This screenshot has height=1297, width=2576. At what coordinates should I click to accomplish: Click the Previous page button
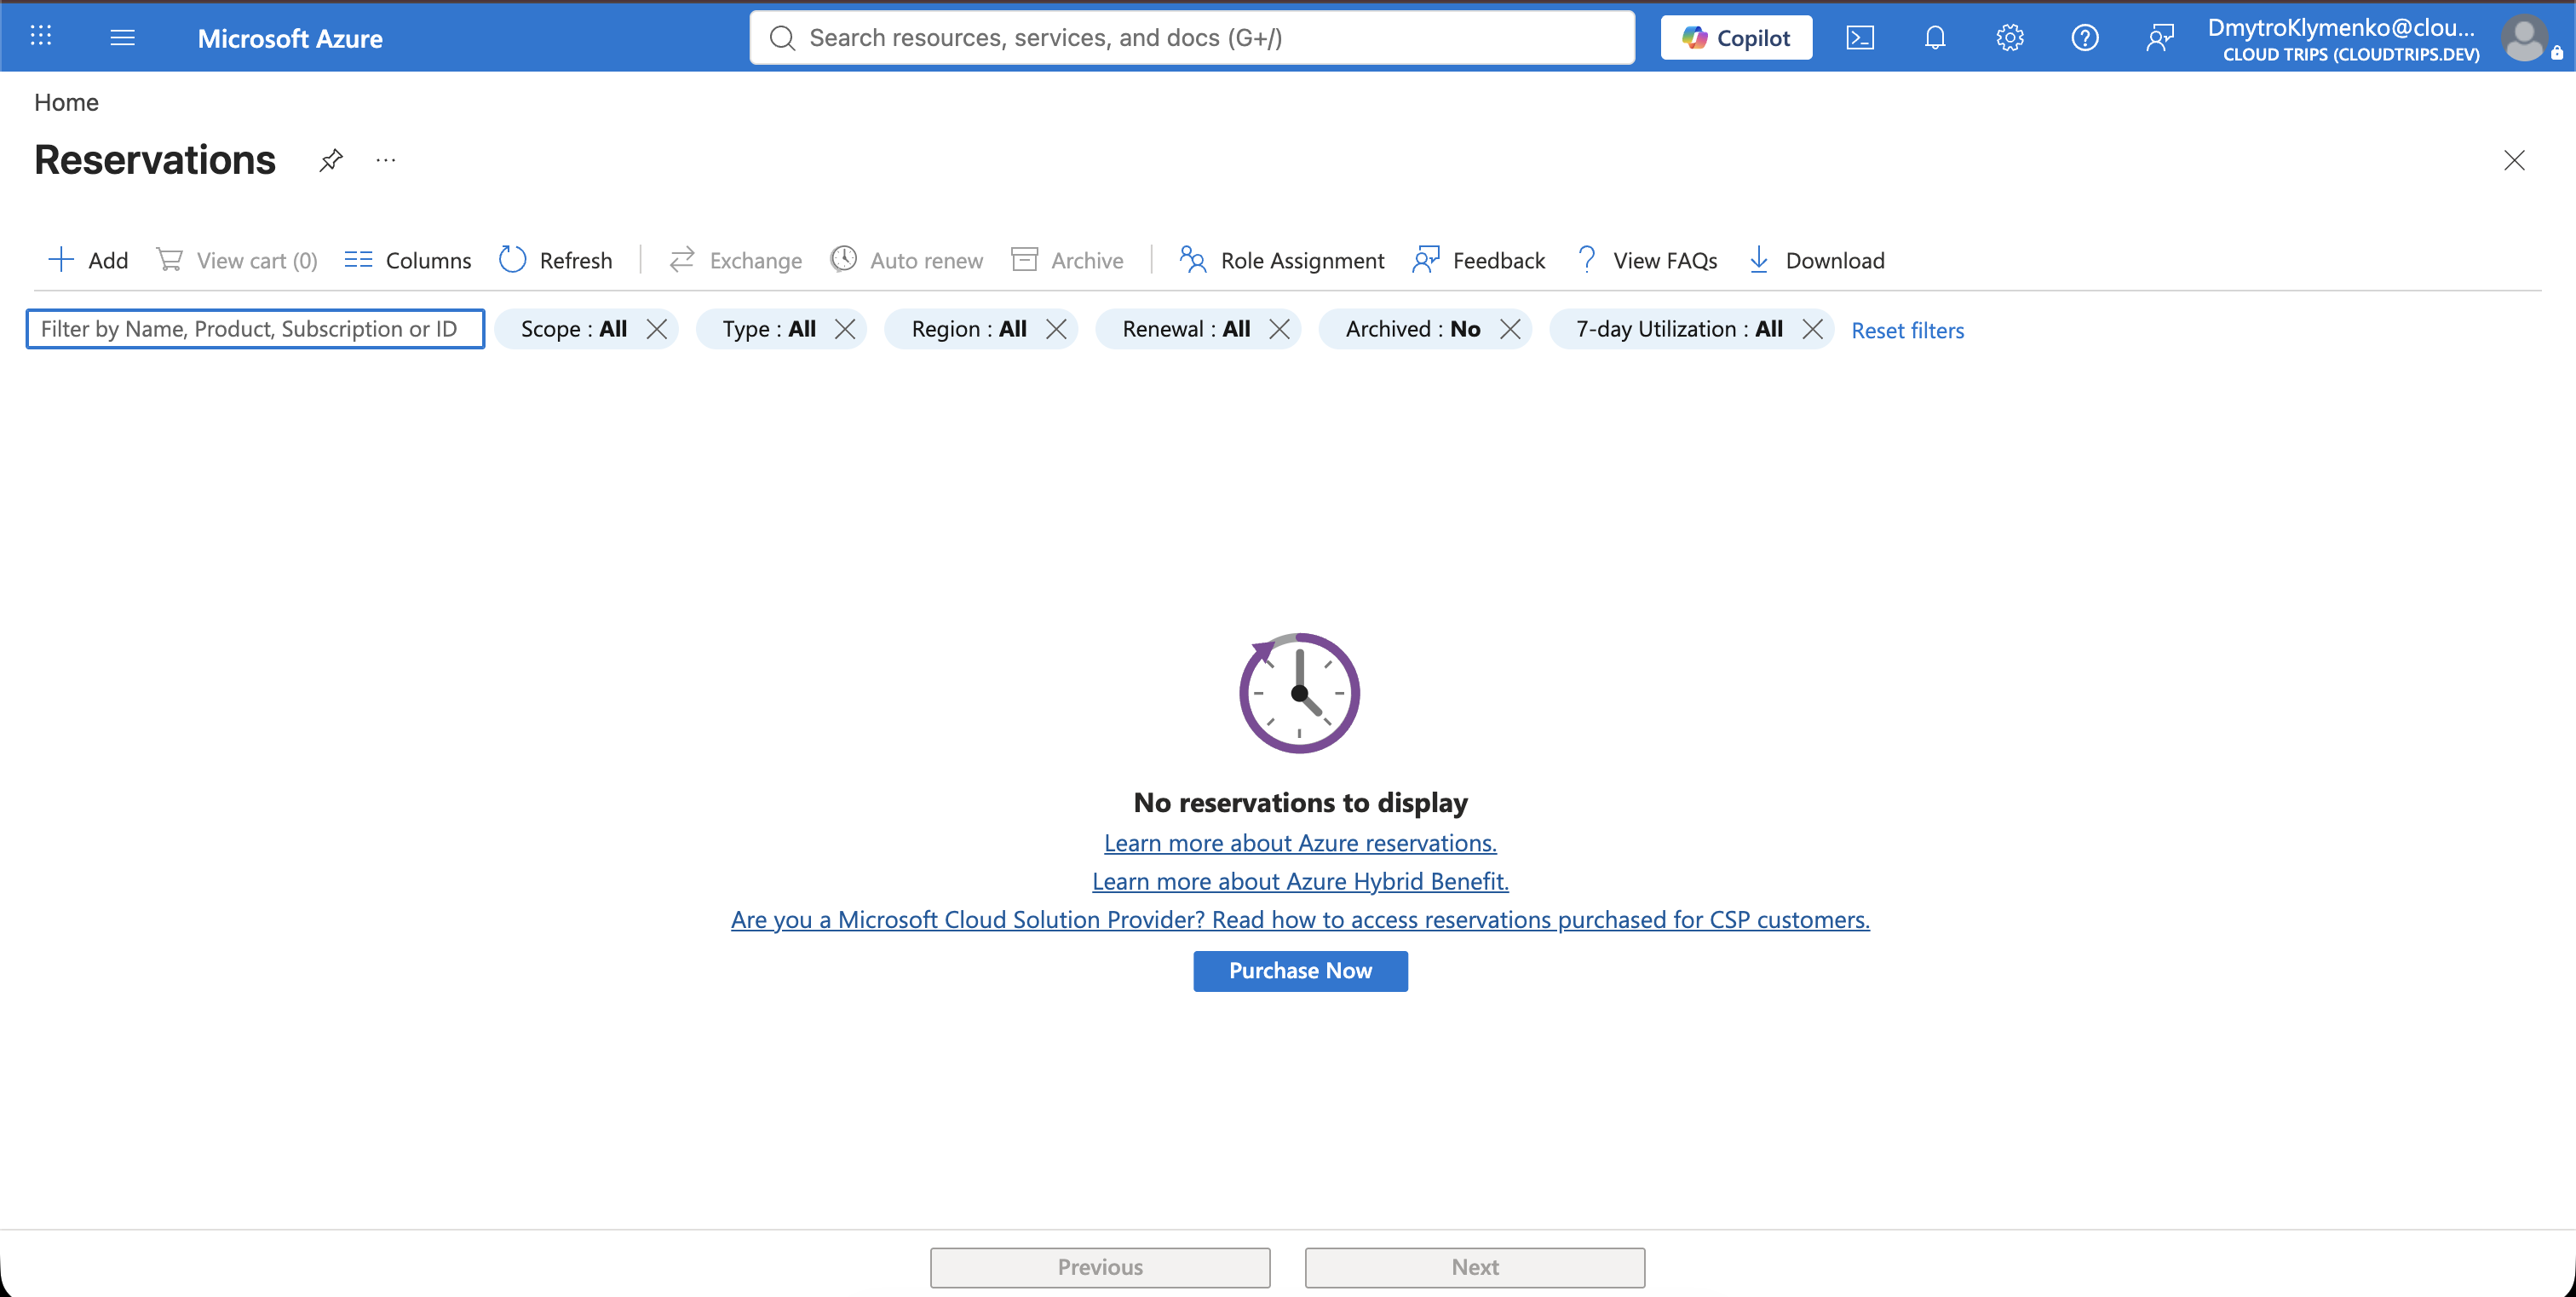coord(1100,1267)
